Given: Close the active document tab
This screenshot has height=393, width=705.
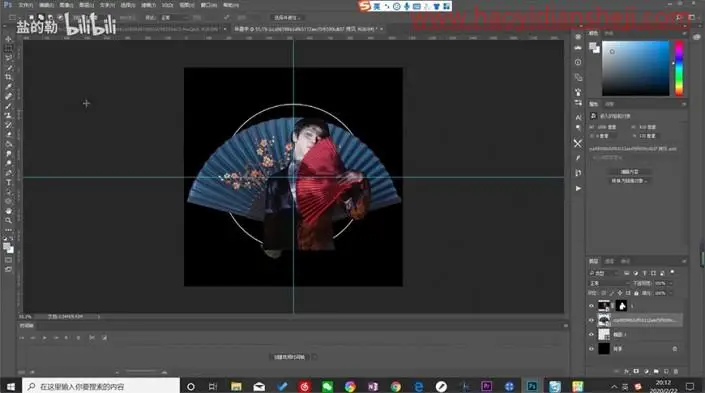Looking at the screenshot, I should pyautogui.click(x=381, y=29).
